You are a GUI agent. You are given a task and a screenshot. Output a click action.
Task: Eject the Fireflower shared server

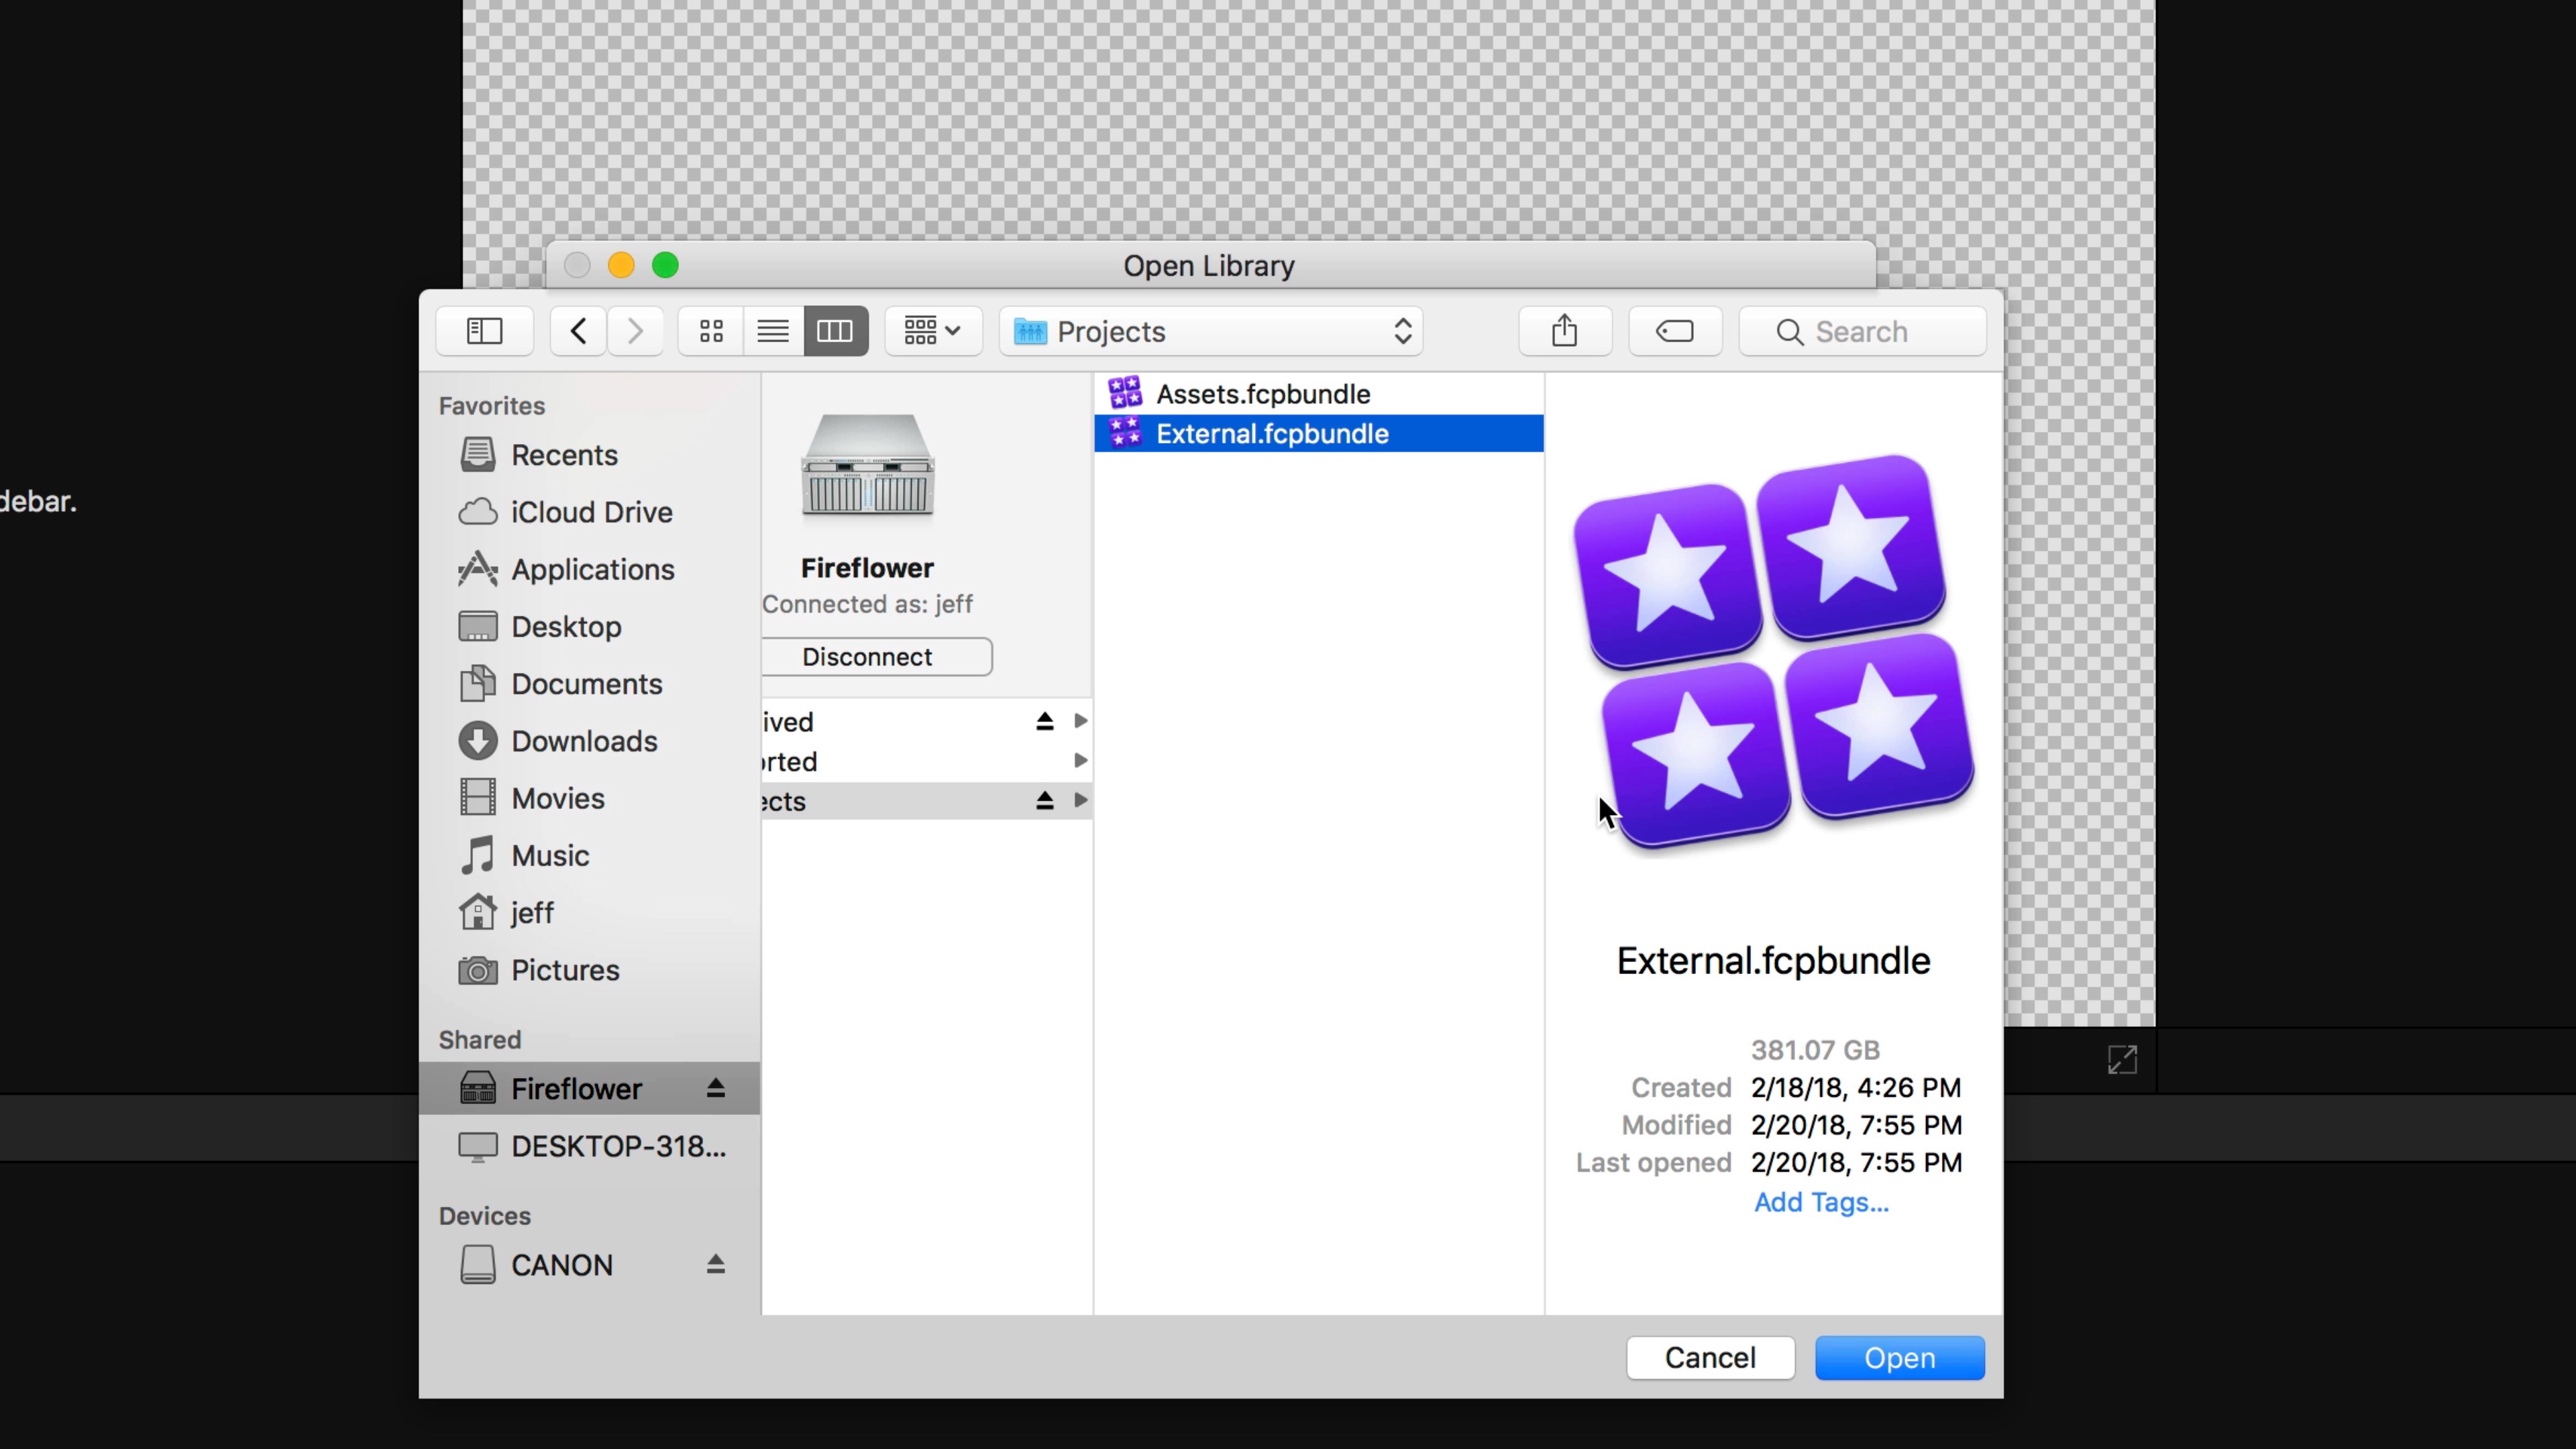(x=715, y=1088)
